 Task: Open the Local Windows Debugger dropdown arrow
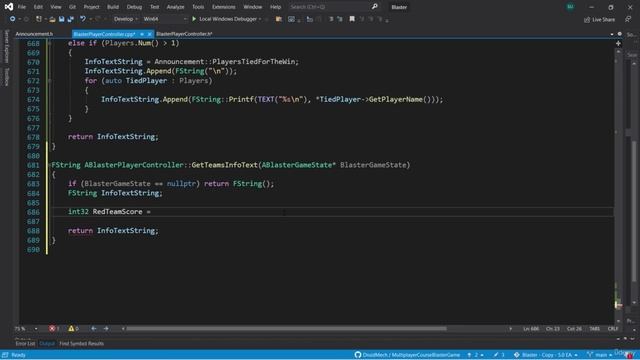260,19
